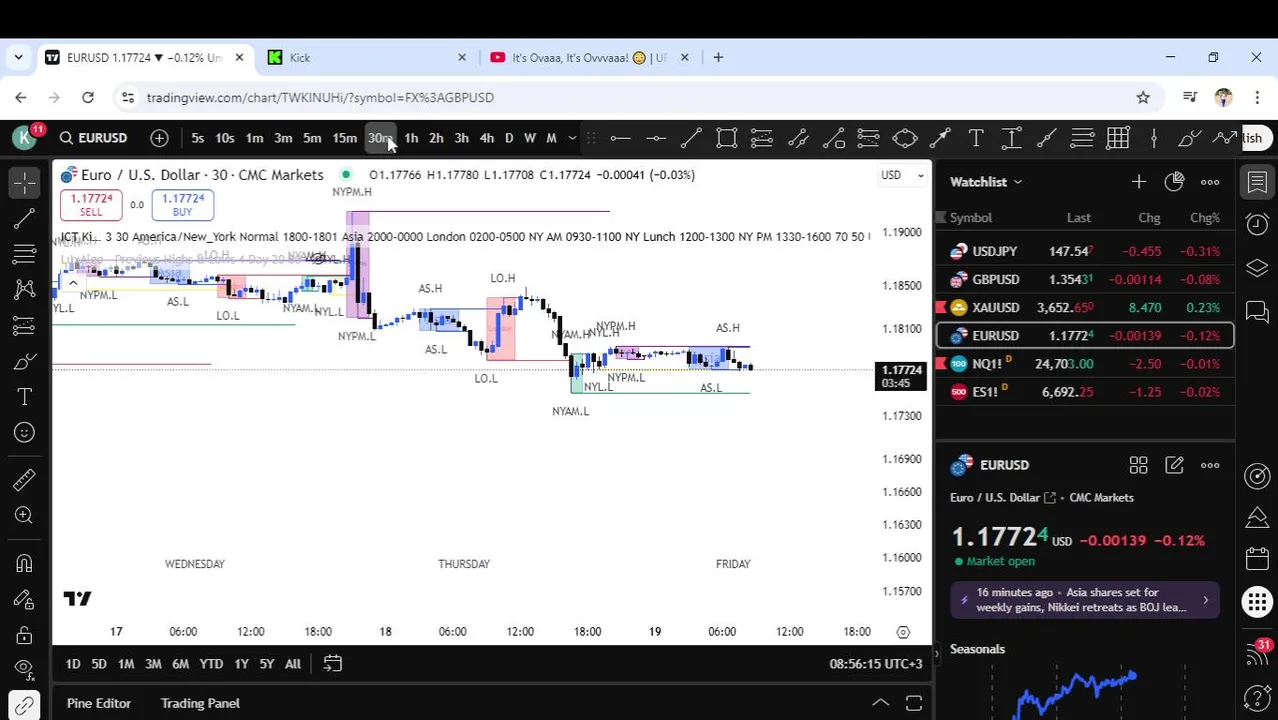1278x720 pixels.
Task: Switch to the 15m timeframe
Action: click(345, 139)
